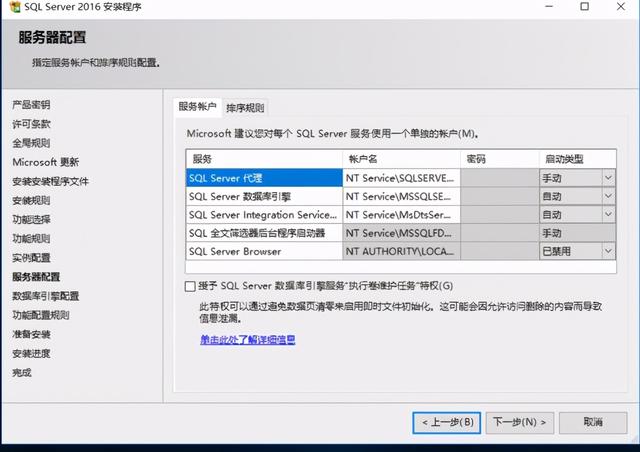Enable 执行卷维护任务 privilege checkbox
This screenshot has height=452, width=640.
tap(190, 286)
